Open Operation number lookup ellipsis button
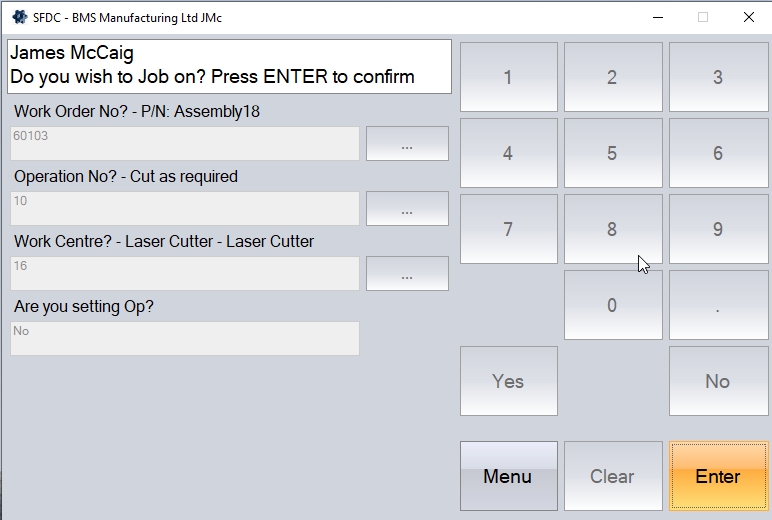 point(407,209)
